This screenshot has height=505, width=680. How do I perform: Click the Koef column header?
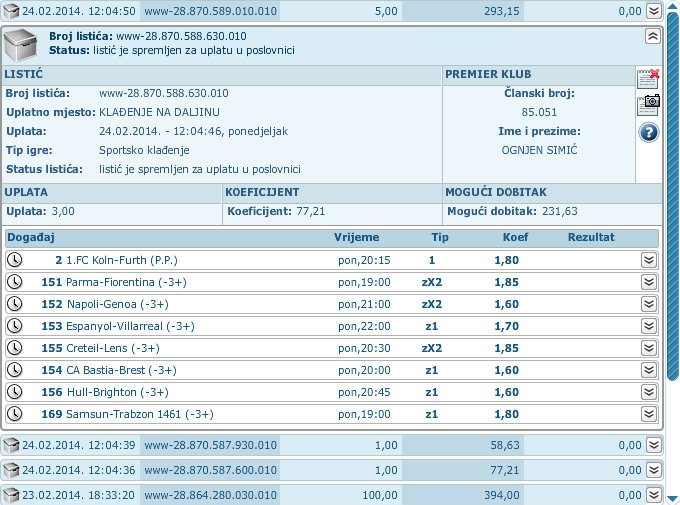[x=515, y=237]
